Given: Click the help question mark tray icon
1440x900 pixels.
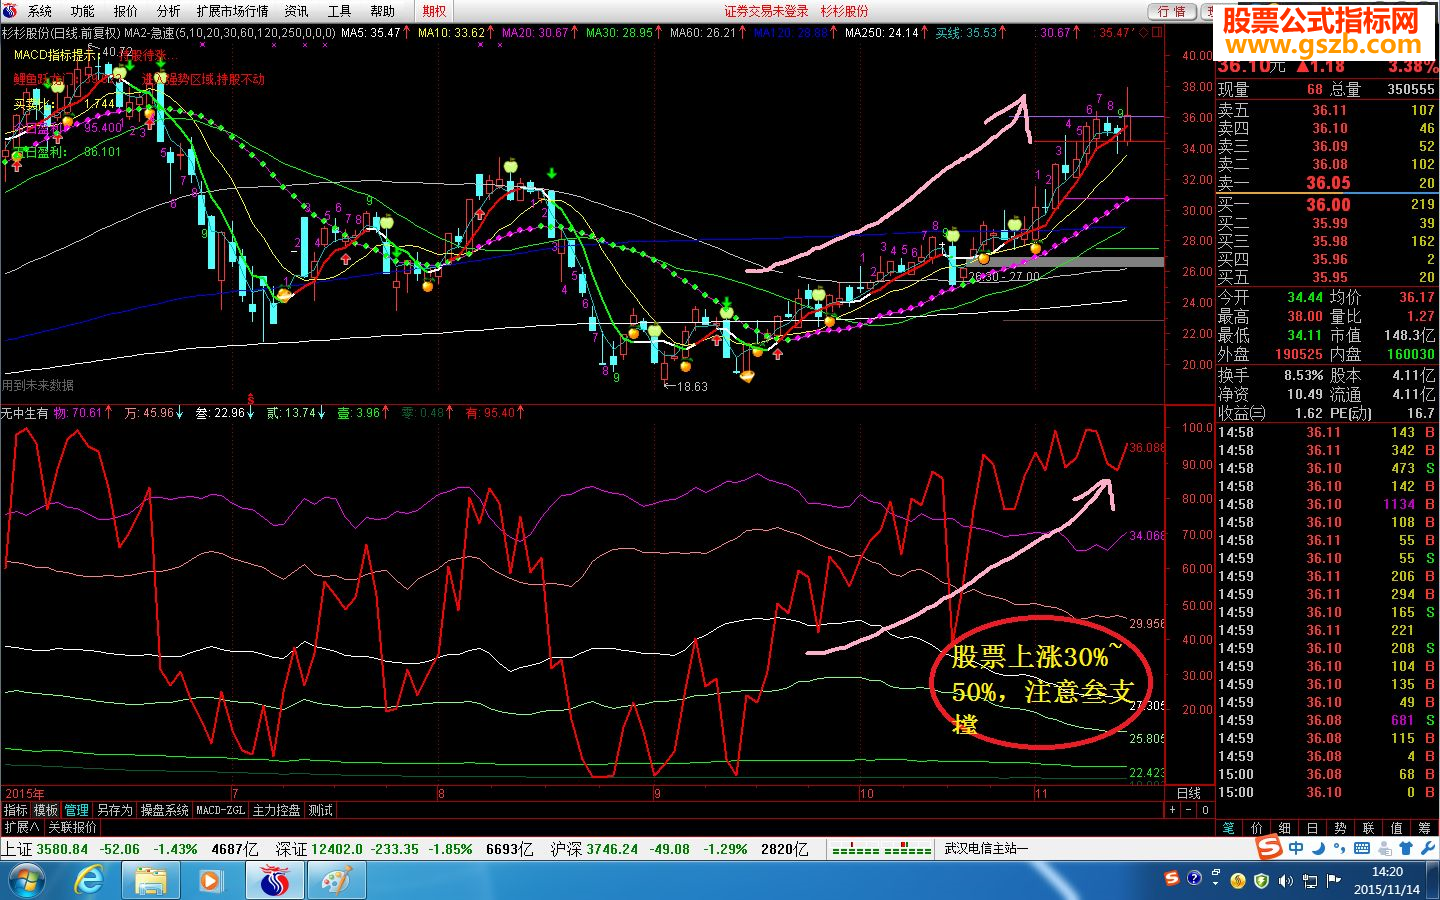Looking at the screenshot, I should (1194, 879).
